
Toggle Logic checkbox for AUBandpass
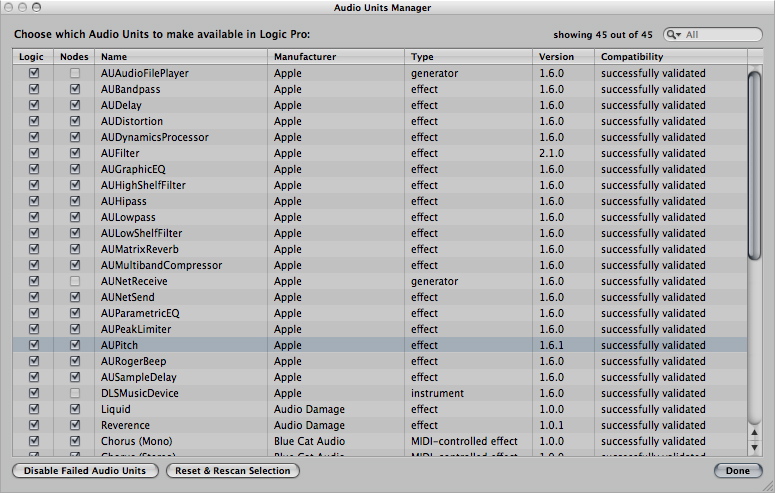click(34, 89)
